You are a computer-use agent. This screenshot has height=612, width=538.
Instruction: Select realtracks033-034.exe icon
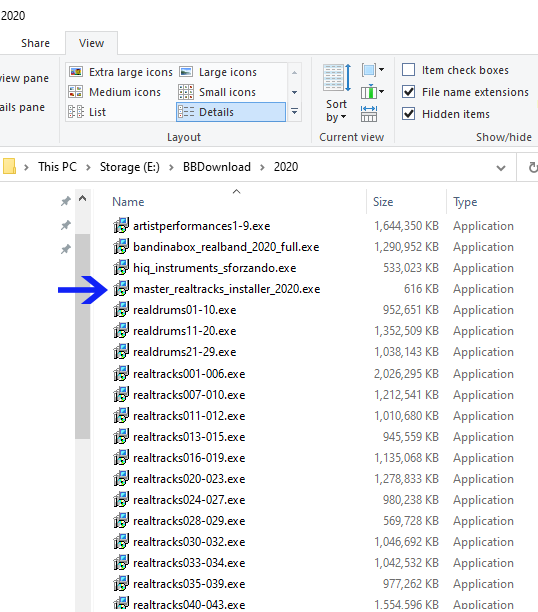121,562
